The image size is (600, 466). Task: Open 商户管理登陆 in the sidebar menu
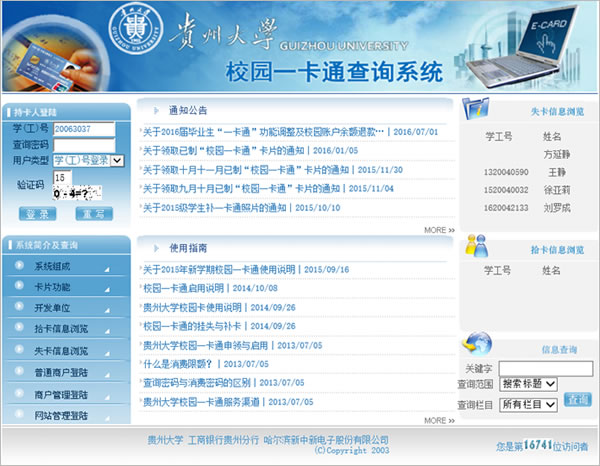(x=61, y=394)
